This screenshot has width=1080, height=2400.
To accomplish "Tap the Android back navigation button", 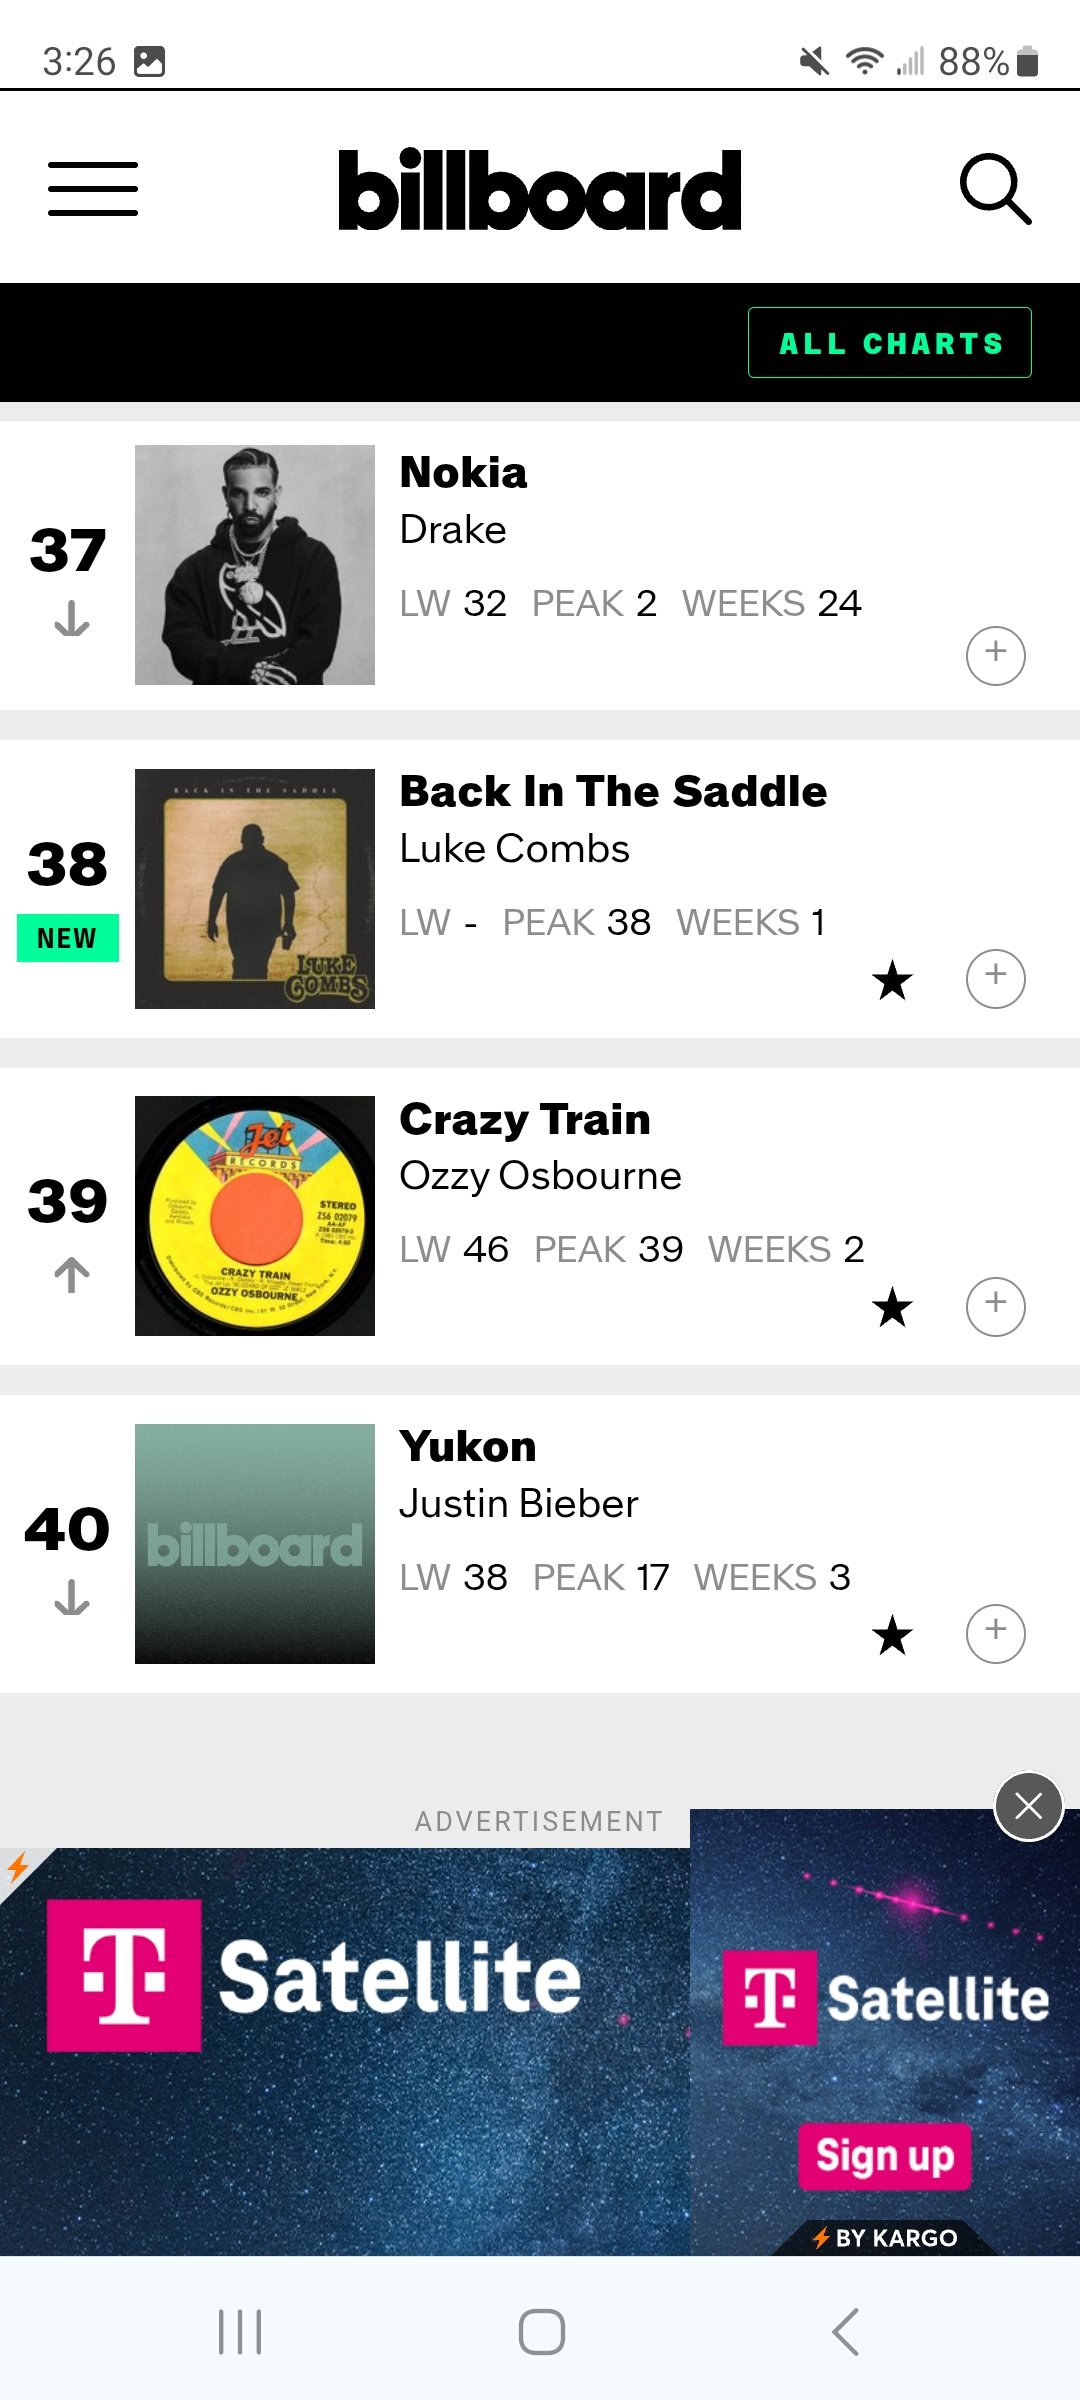I will (x=845, y=2332).
